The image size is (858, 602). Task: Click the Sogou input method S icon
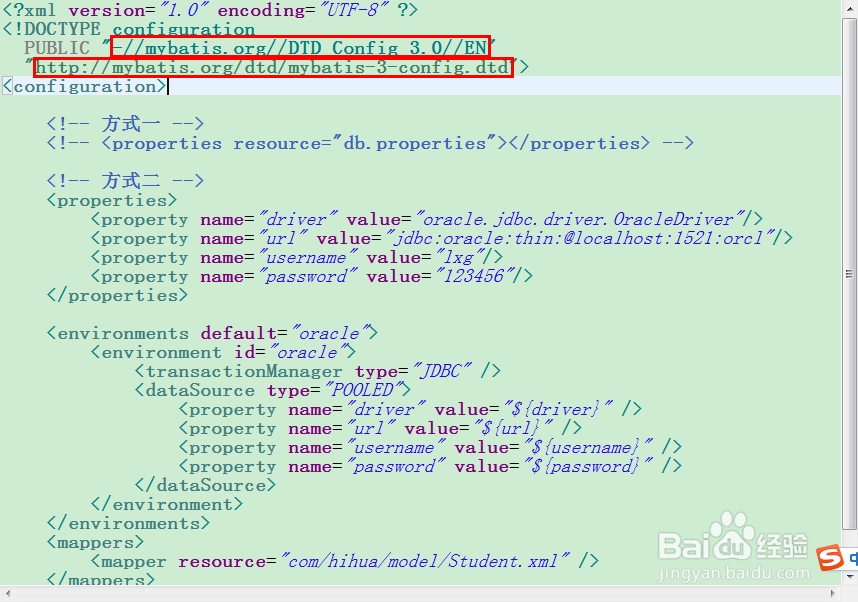click(x=830, y=558)
